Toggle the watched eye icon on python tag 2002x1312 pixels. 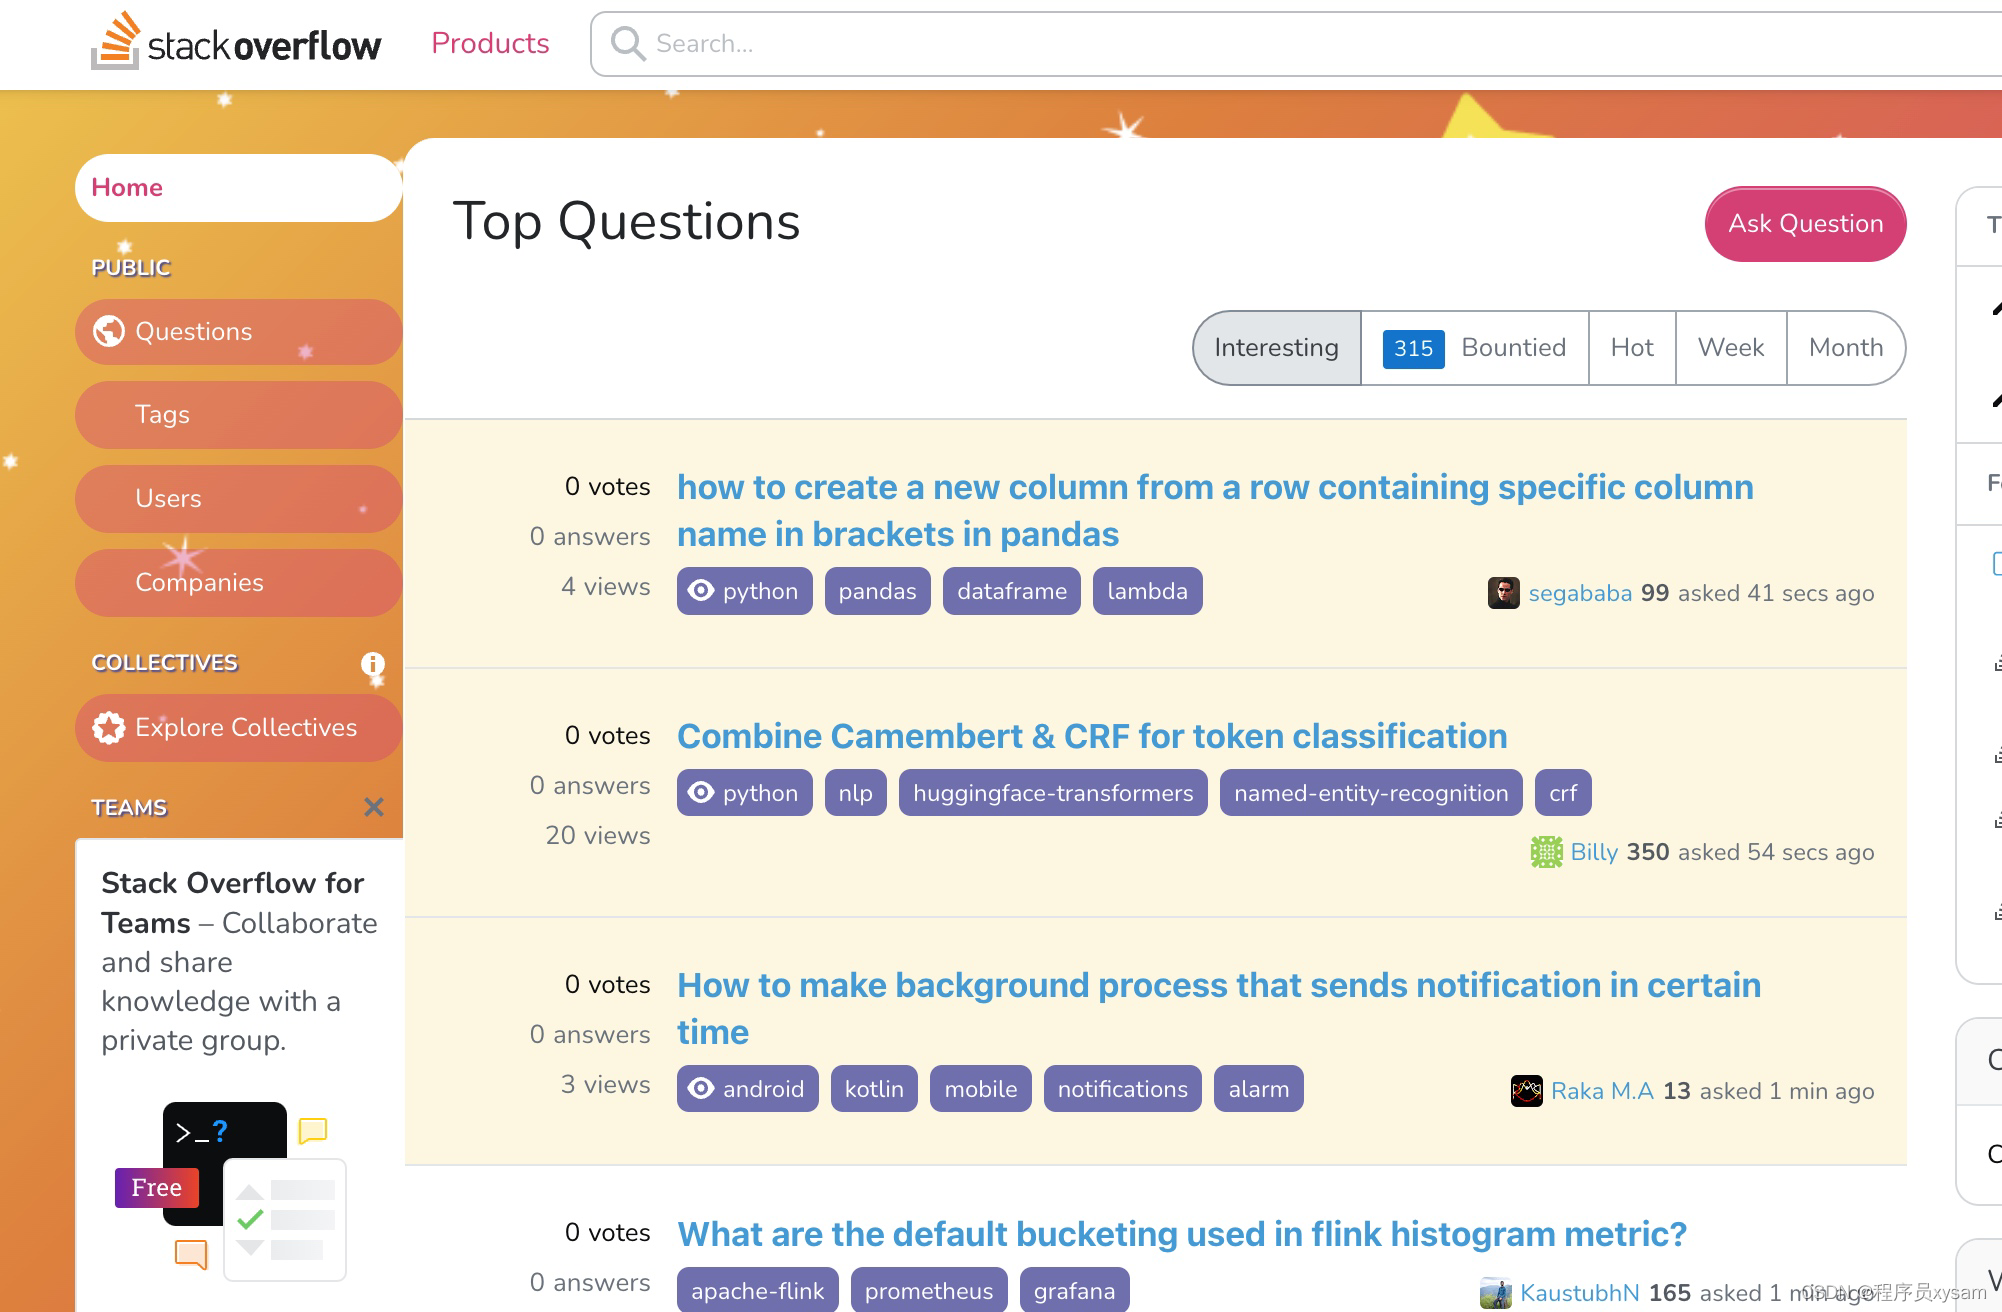[x=702, y=591]
